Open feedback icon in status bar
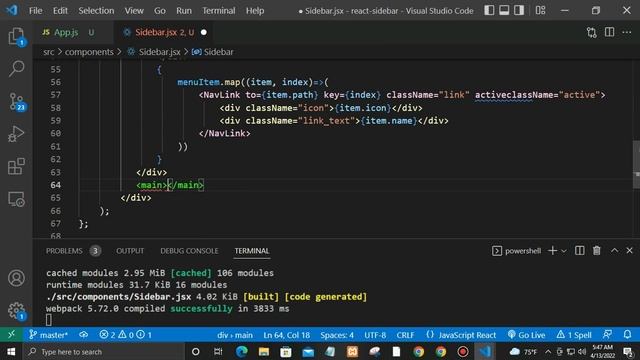This screenshot has width=640, height=360. pos(607,335)
